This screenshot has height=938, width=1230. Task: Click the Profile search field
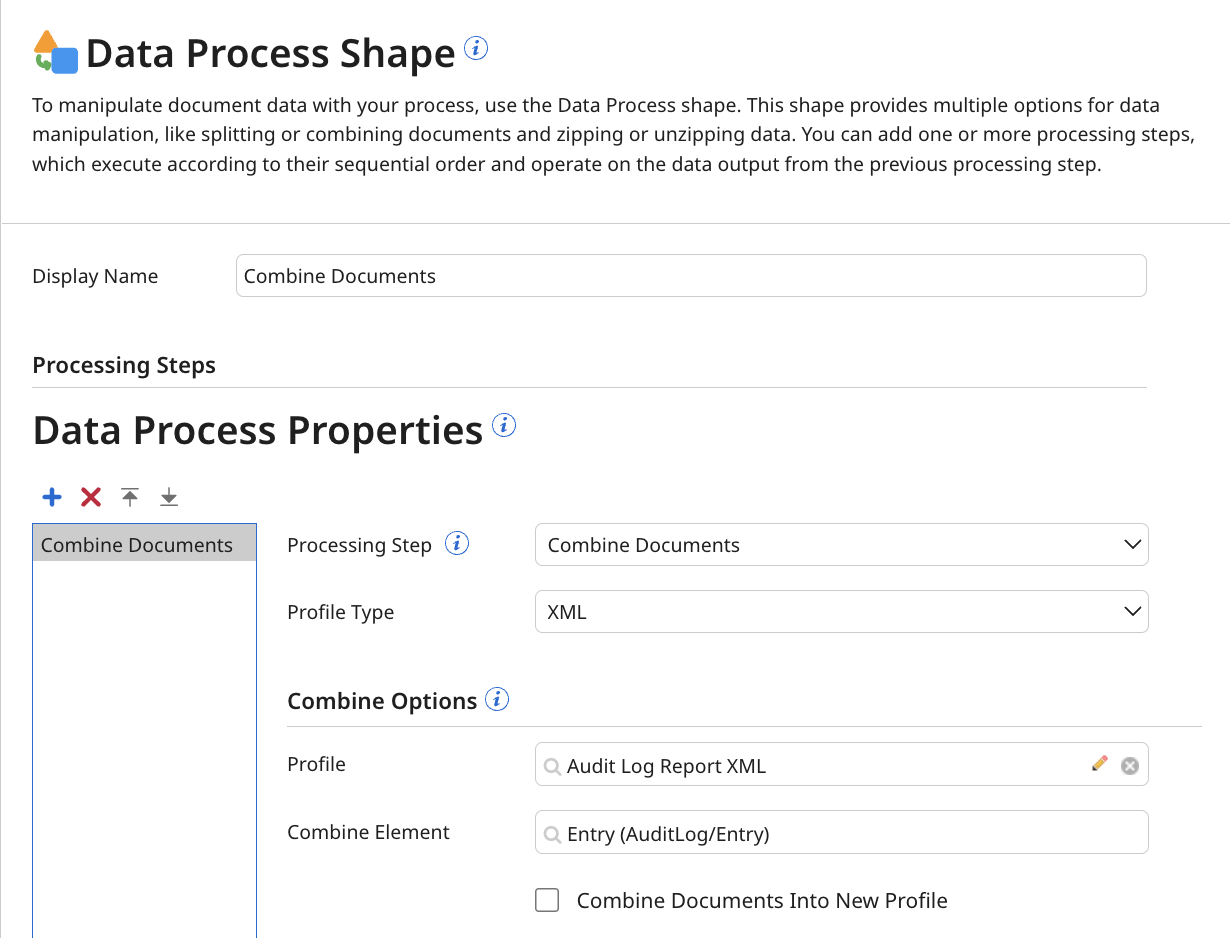800,764
